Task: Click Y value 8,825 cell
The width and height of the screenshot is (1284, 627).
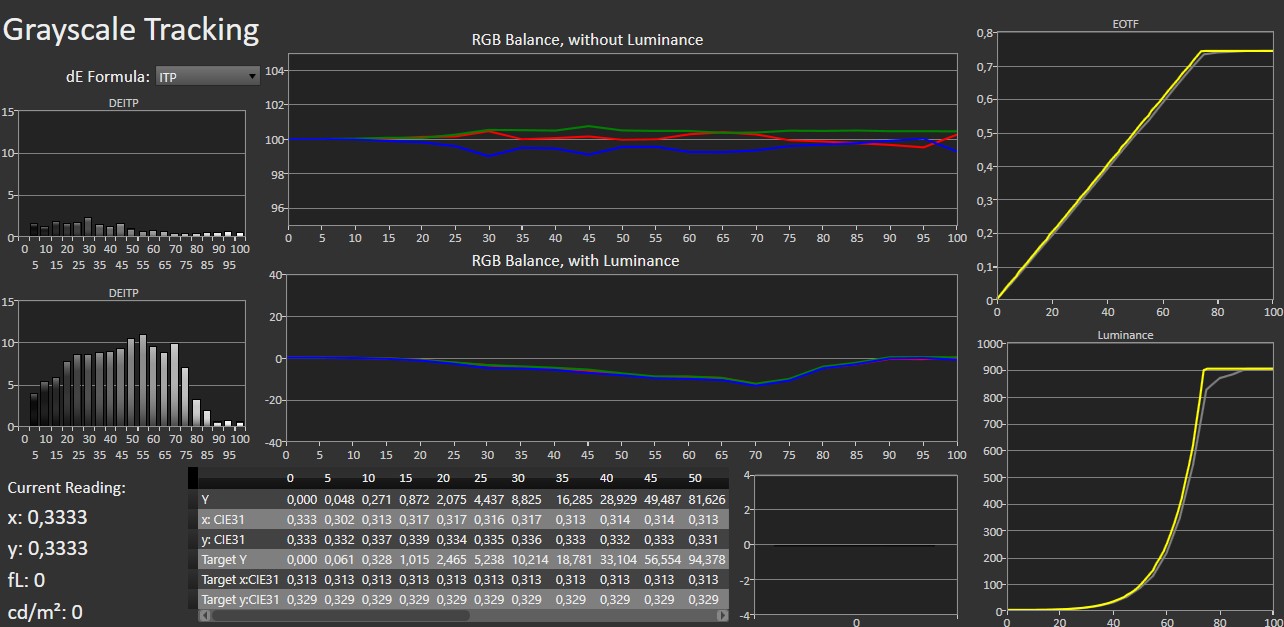Action: coord(526,499)
